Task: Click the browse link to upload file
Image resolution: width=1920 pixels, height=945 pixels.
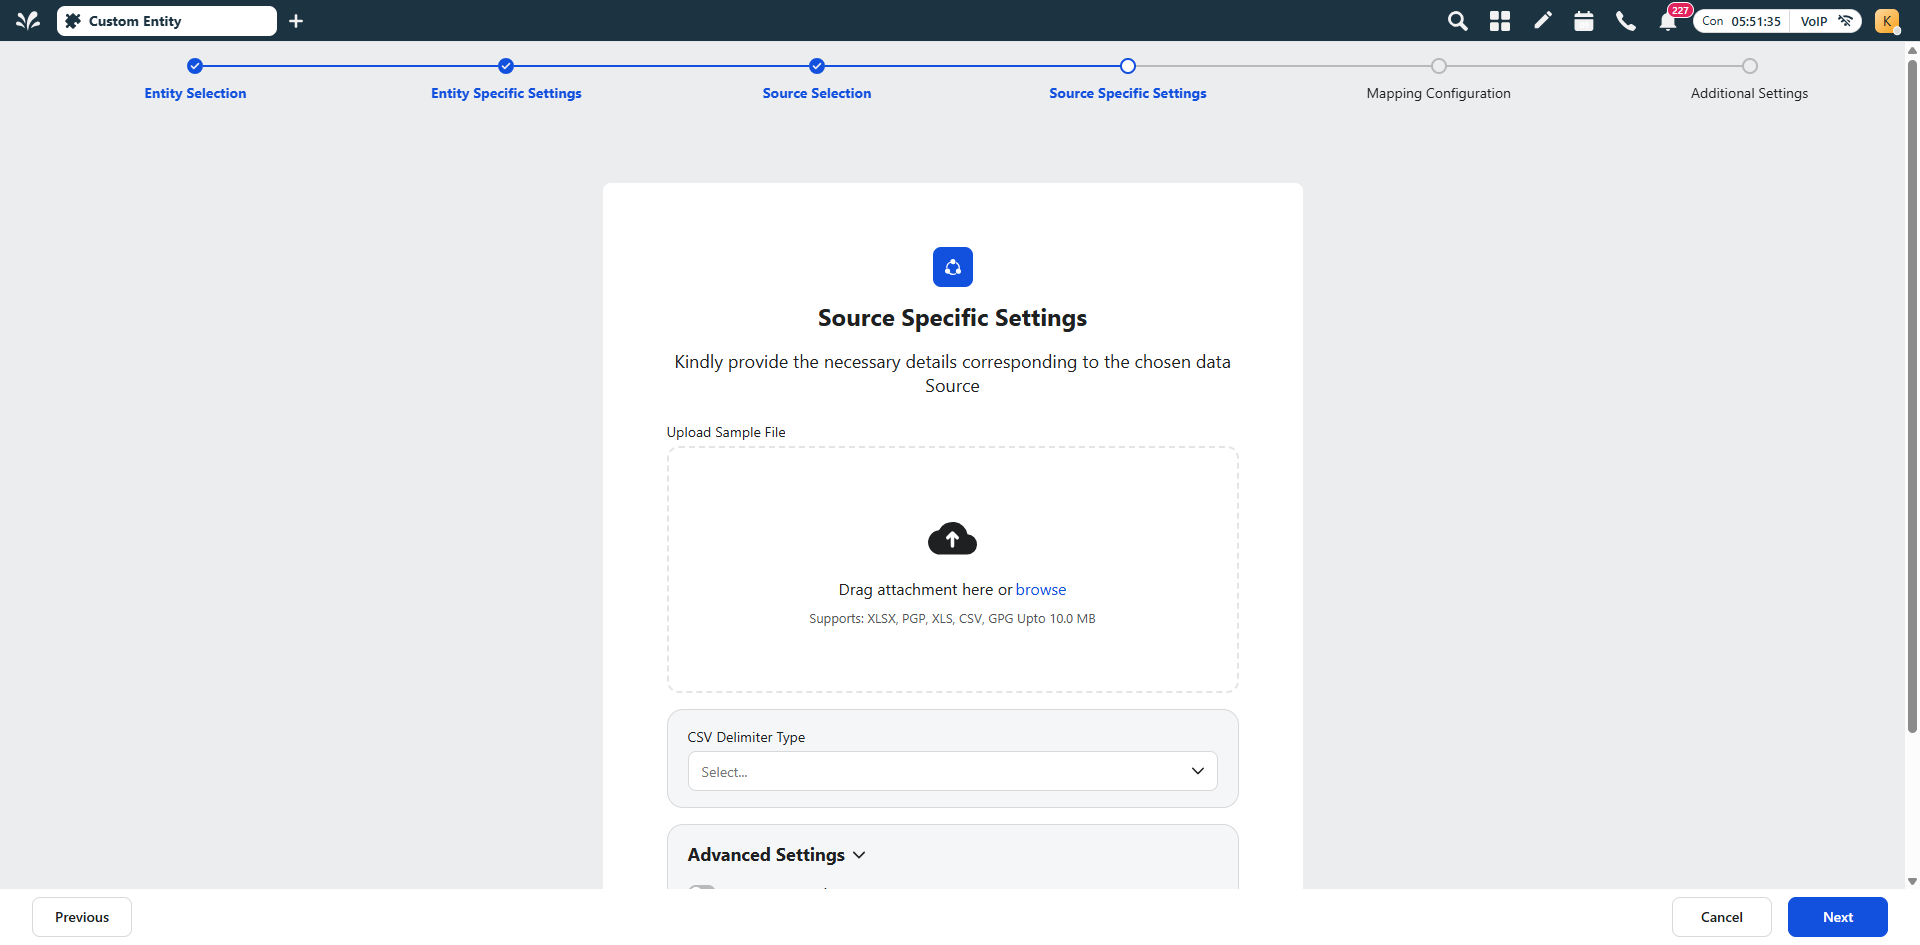Action: (x=1041, y=590)
